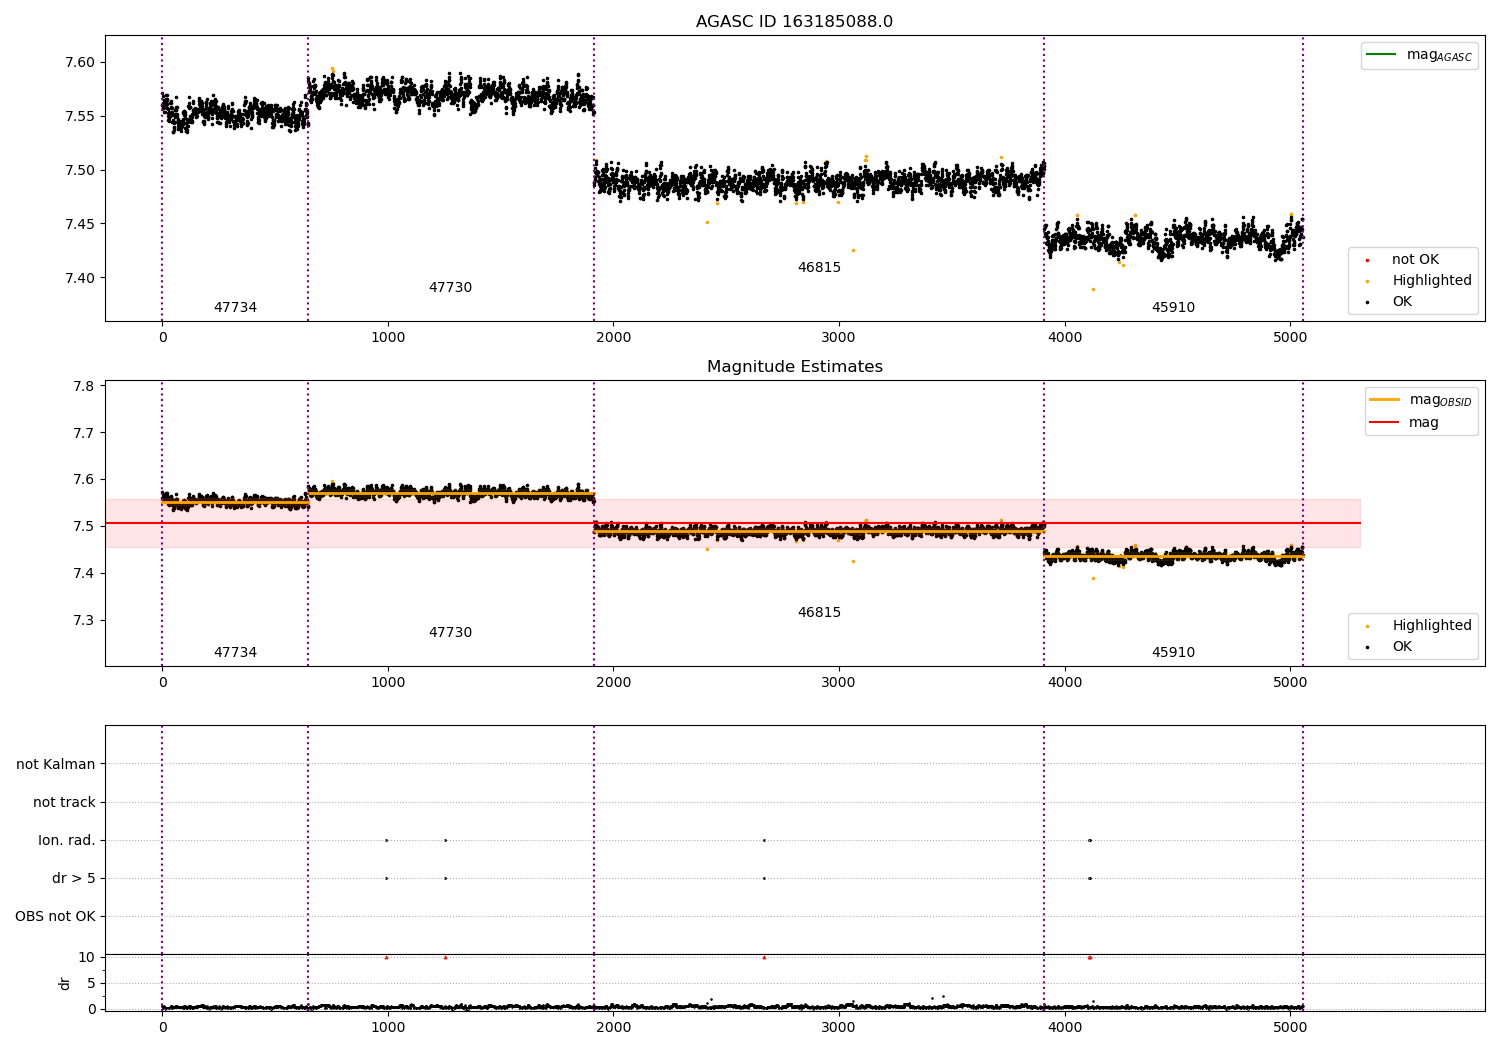The width and height of the screenshot is (1500, 1050).
Task: Click OBSID label 47734 in Magnitude Estimates plot
Action: click(235, 653)
